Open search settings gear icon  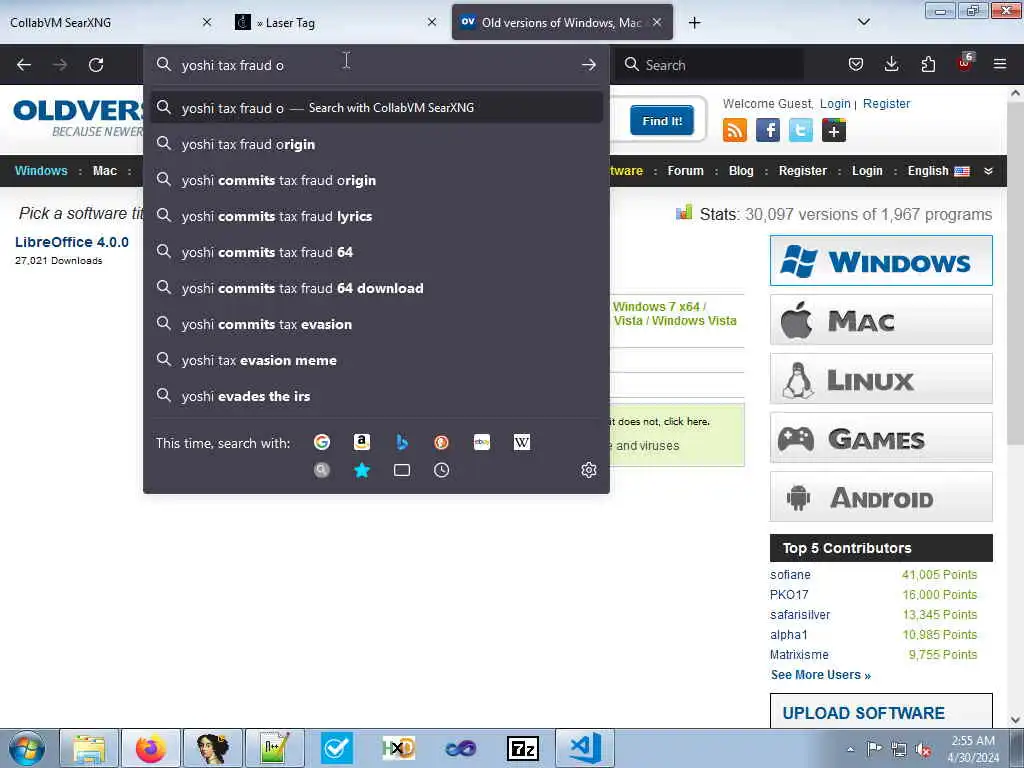tap(588, 470)
